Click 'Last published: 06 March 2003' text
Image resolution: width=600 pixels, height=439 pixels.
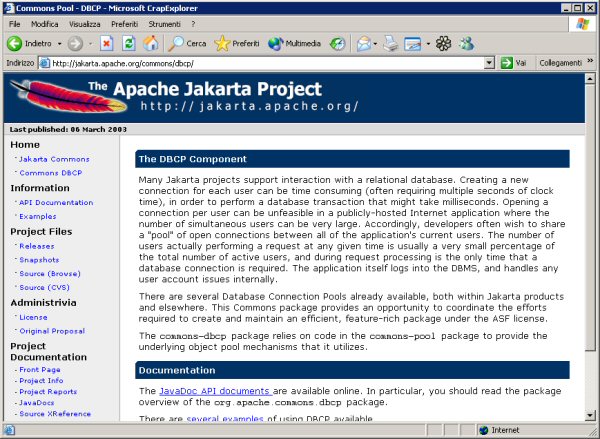click(x=68, y=129)
